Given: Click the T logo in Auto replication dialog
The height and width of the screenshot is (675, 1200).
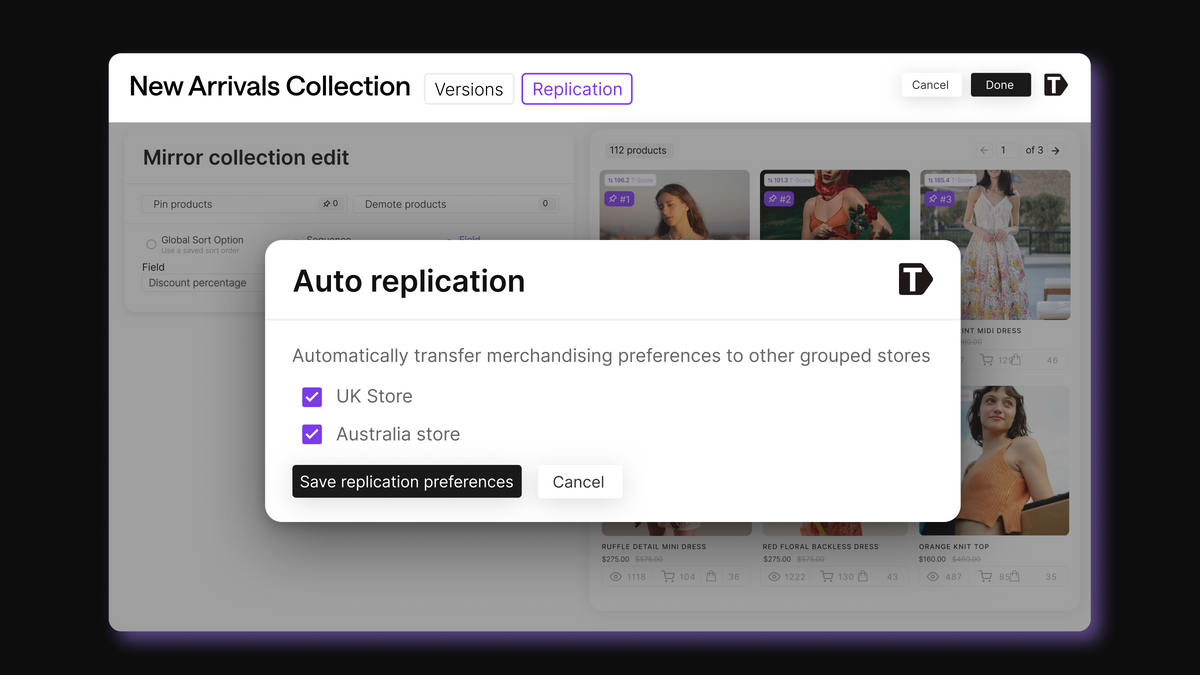Looking at the screenshot, I should [915, 279].
